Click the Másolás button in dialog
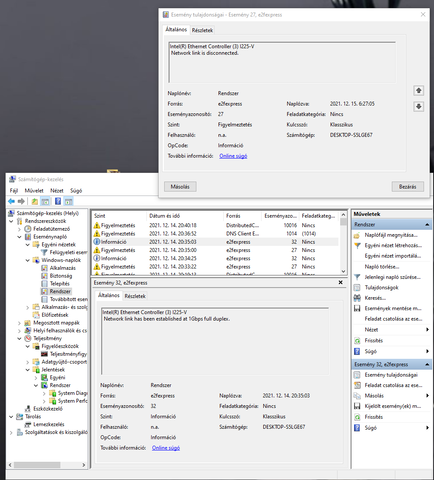The height and width of the screenshot is (480, 434). 180,187
